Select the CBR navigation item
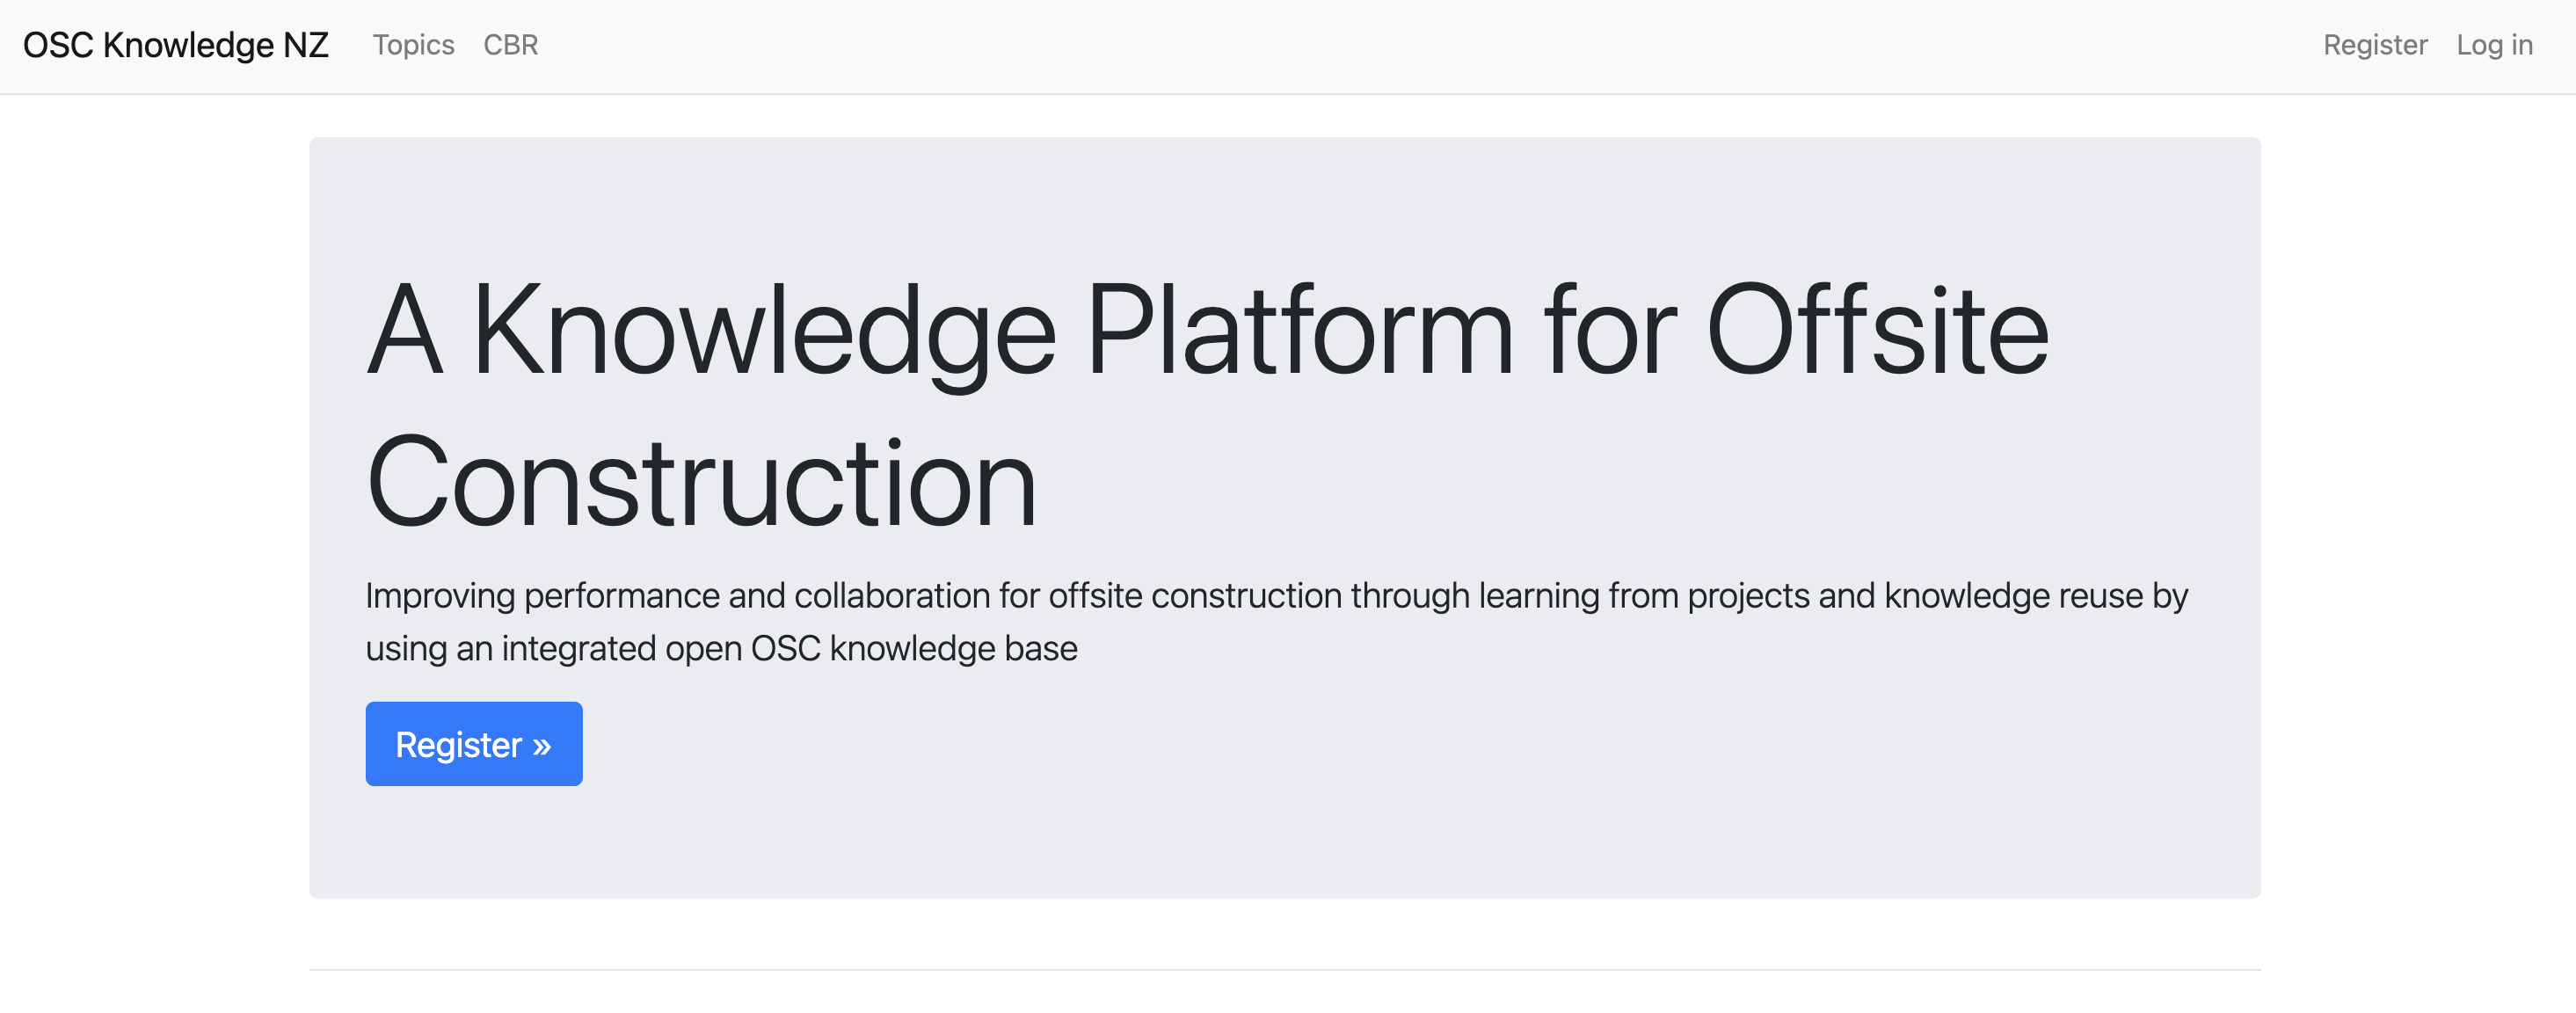 (x=510, y=45)
